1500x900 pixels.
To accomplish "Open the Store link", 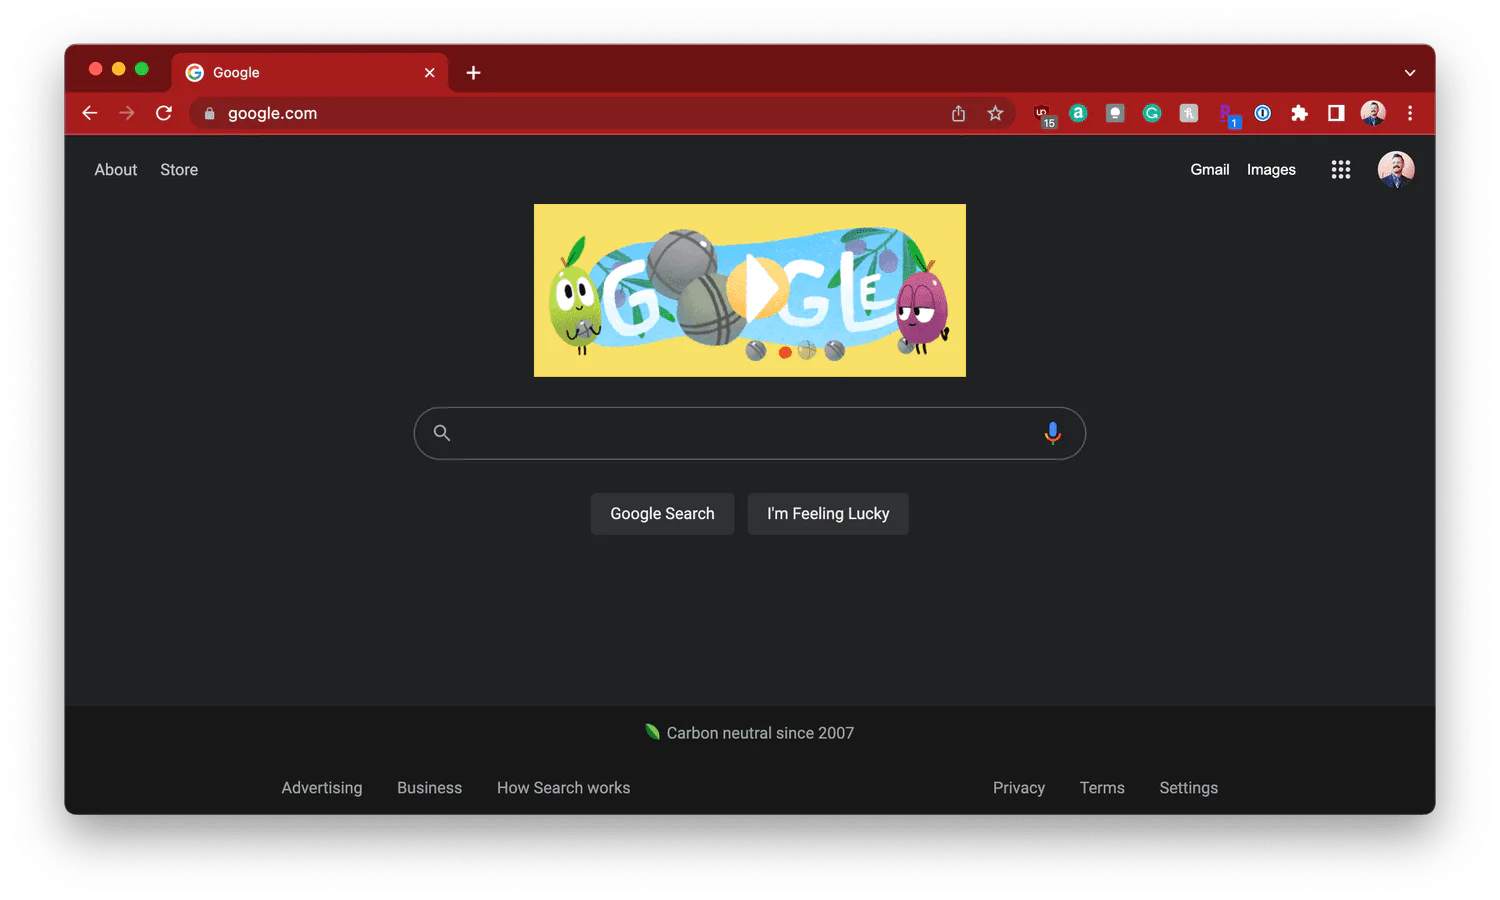I will 179,170.
